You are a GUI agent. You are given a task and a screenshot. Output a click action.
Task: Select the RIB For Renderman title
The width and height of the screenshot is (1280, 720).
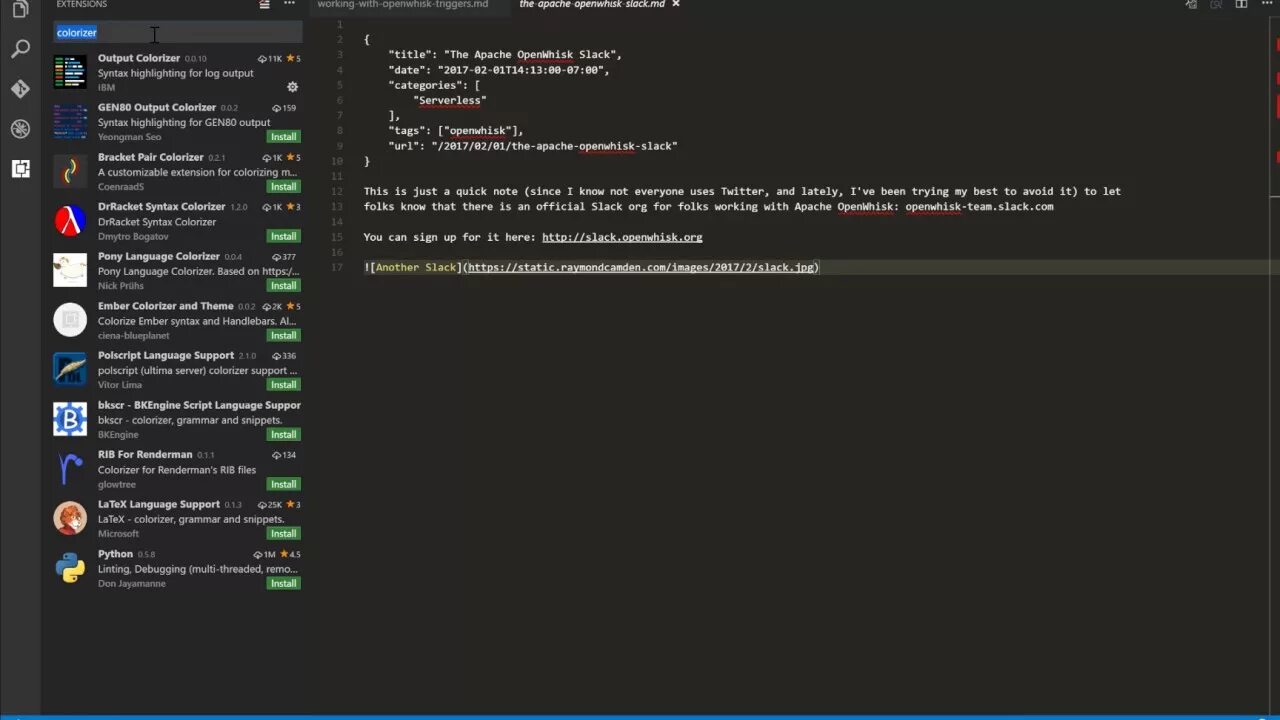(x=145, y=454)
